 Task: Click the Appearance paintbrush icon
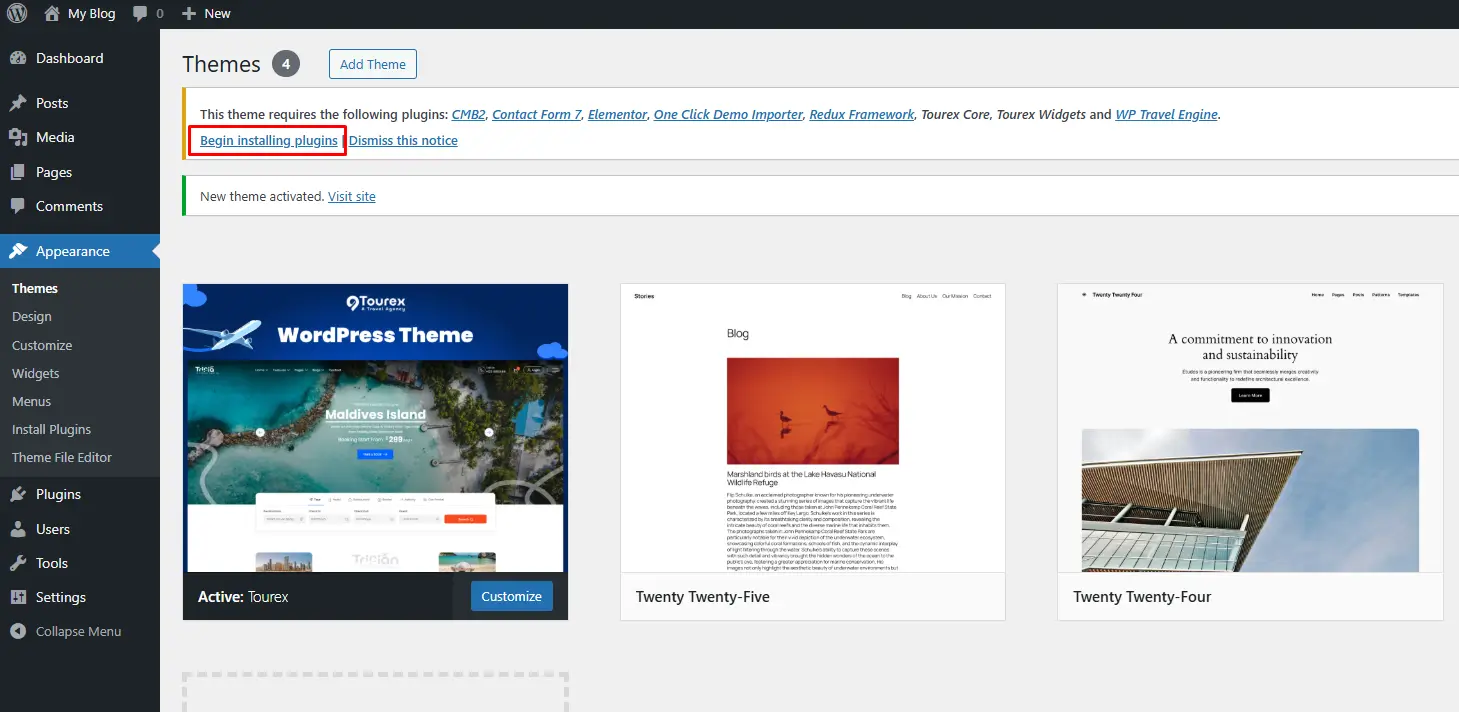tap(18, 251)
